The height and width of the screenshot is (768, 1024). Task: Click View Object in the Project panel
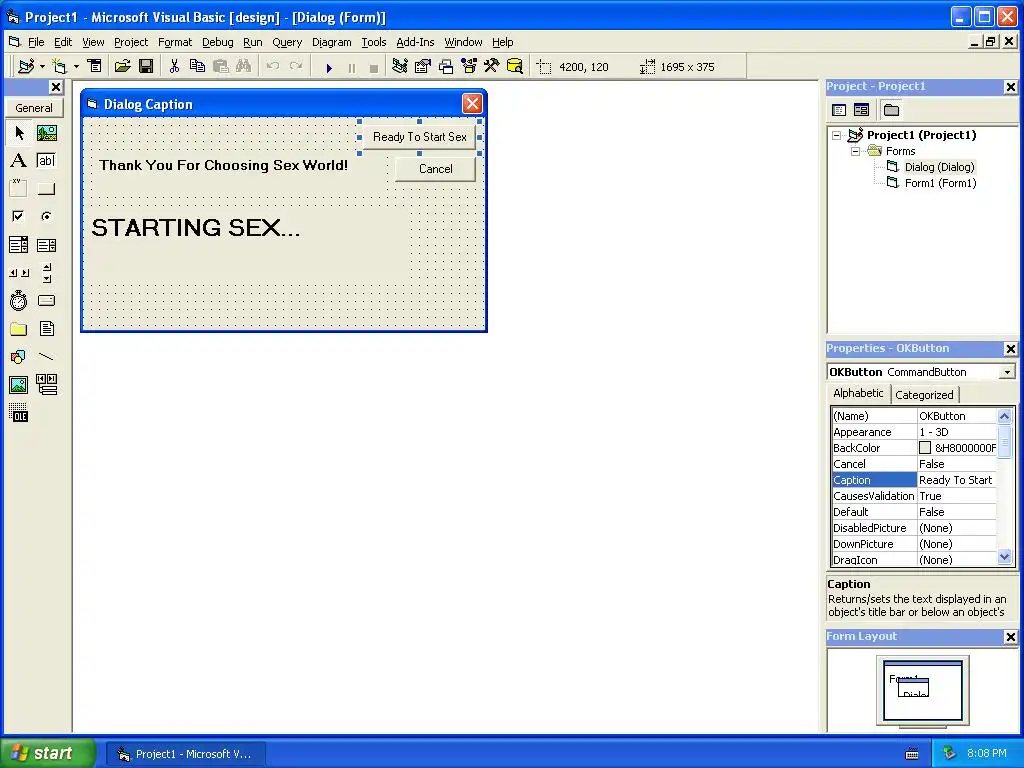(x=861, y=110)
